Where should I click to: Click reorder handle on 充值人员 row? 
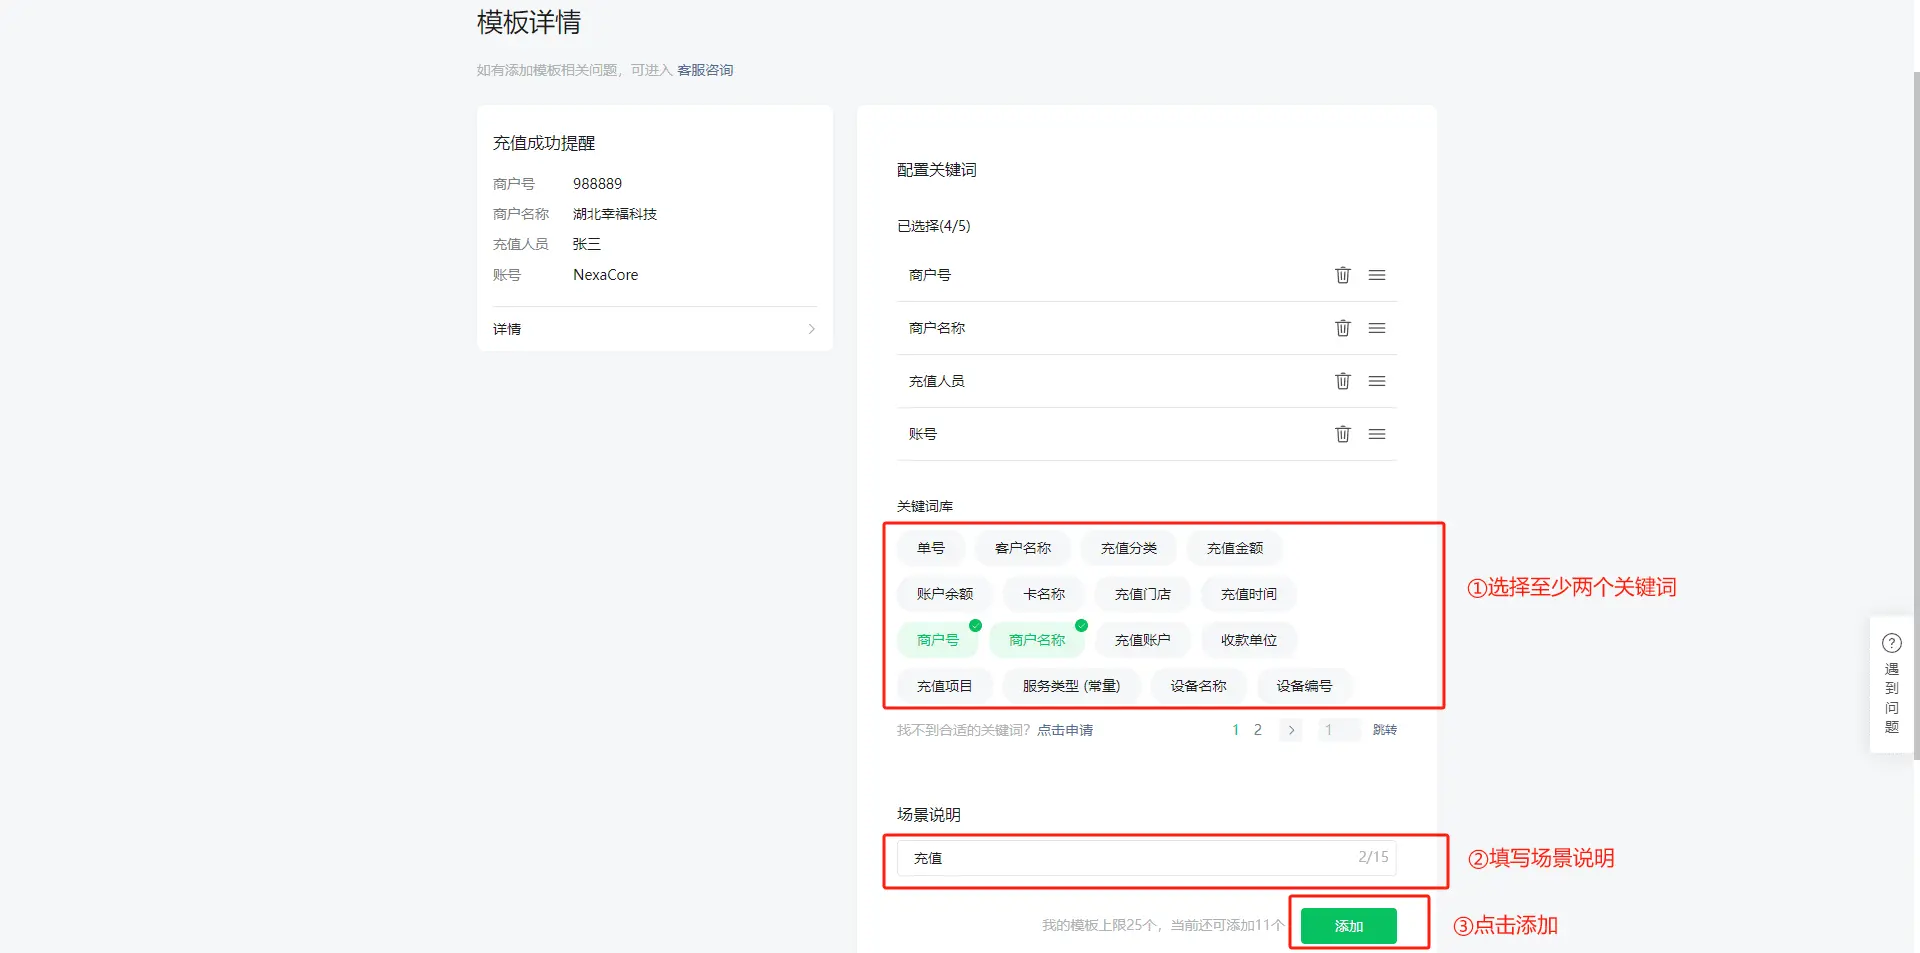click(1377, 381)
